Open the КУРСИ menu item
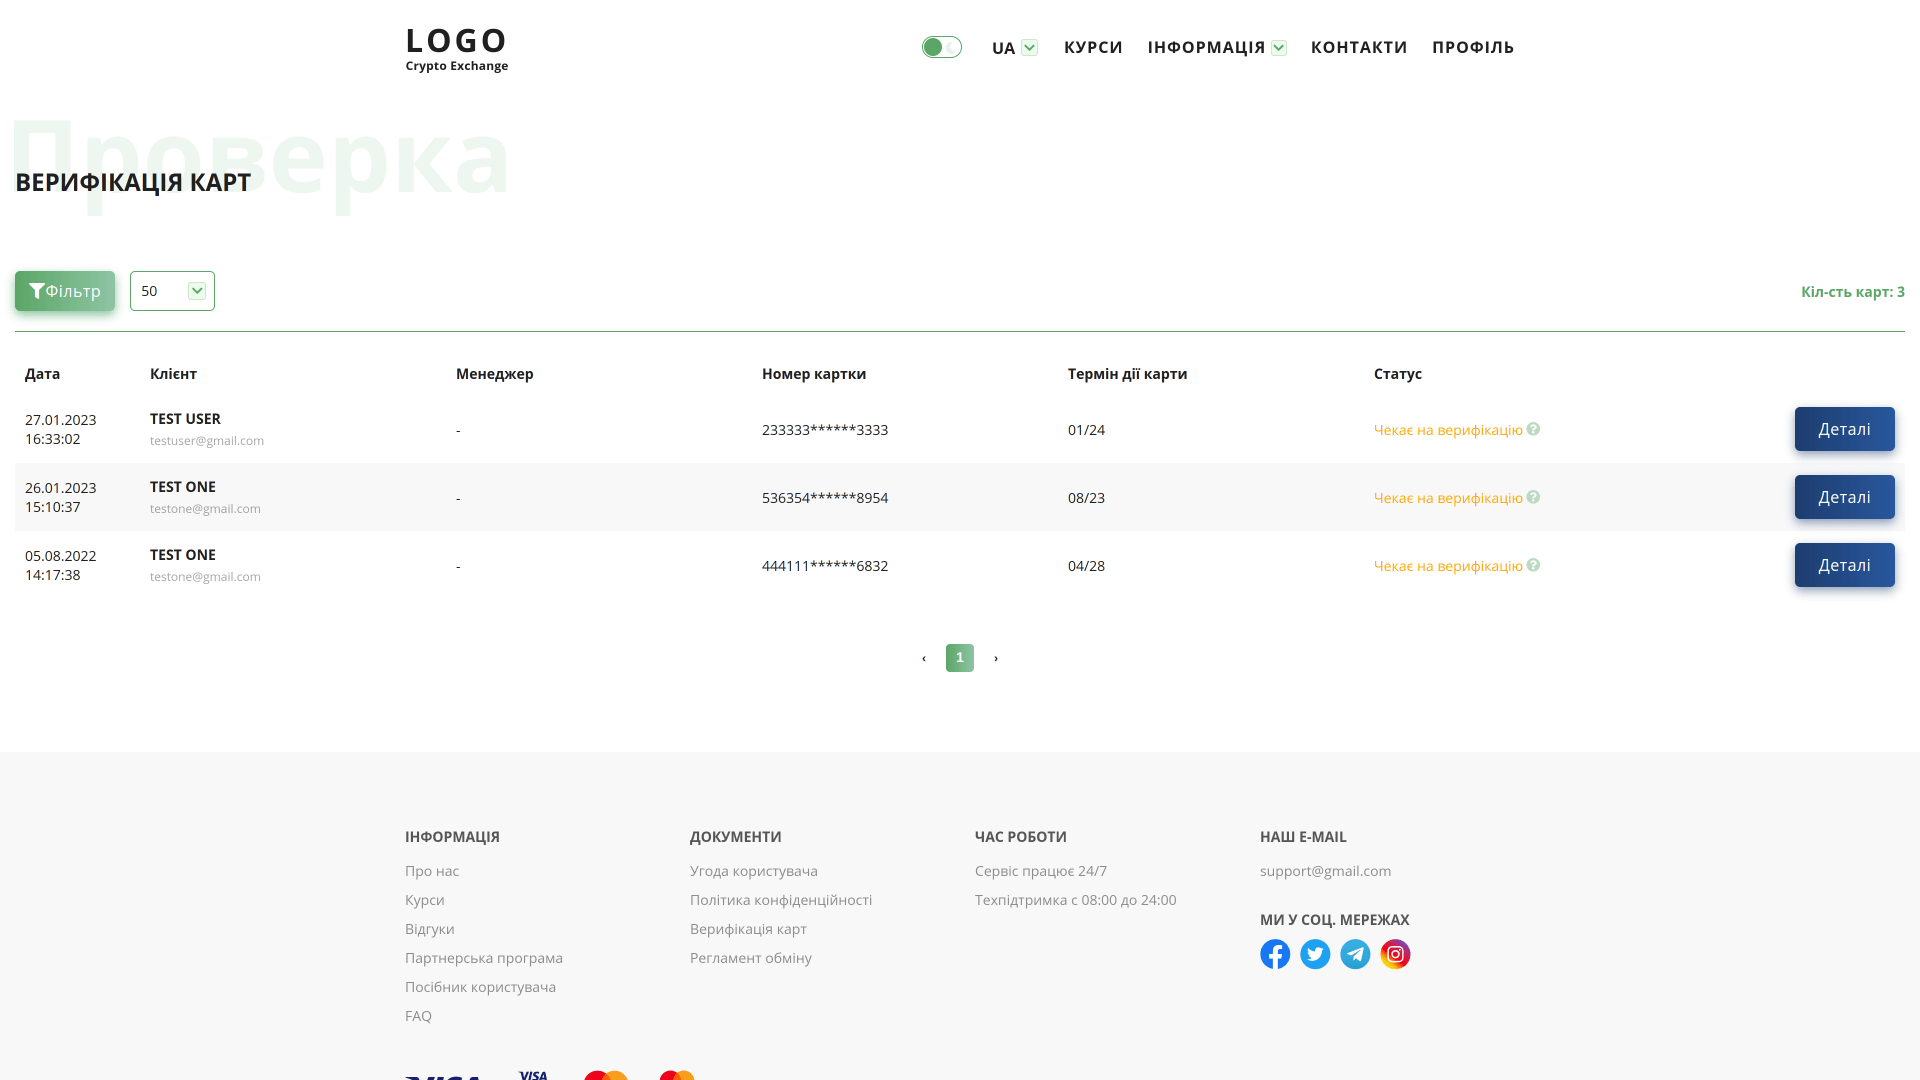The width and height of the screenshot is (1920, 1080). coord(1093,47)
